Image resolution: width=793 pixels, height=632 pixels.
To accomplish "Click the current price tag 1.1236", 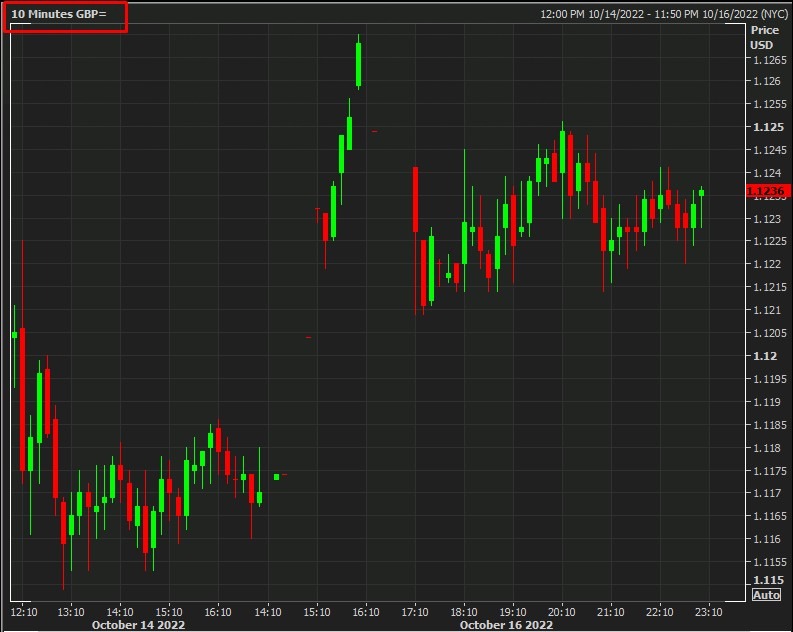I will [x=768, y=191].
